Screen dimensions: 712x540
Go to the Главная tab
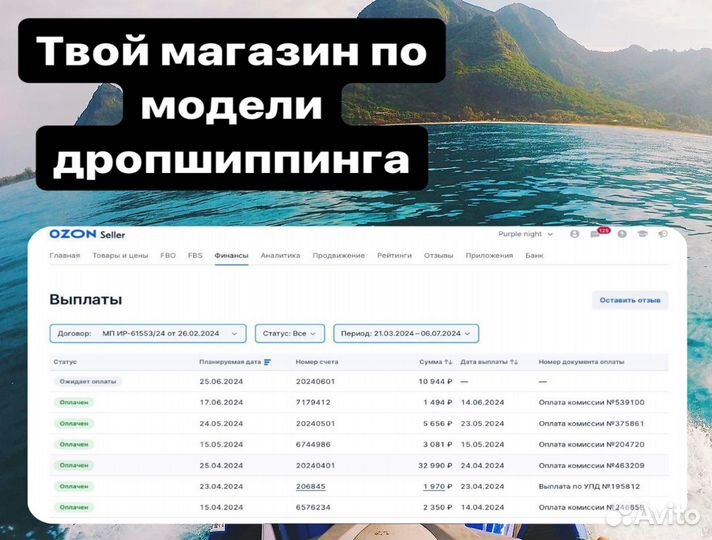[x=64, y=256]
